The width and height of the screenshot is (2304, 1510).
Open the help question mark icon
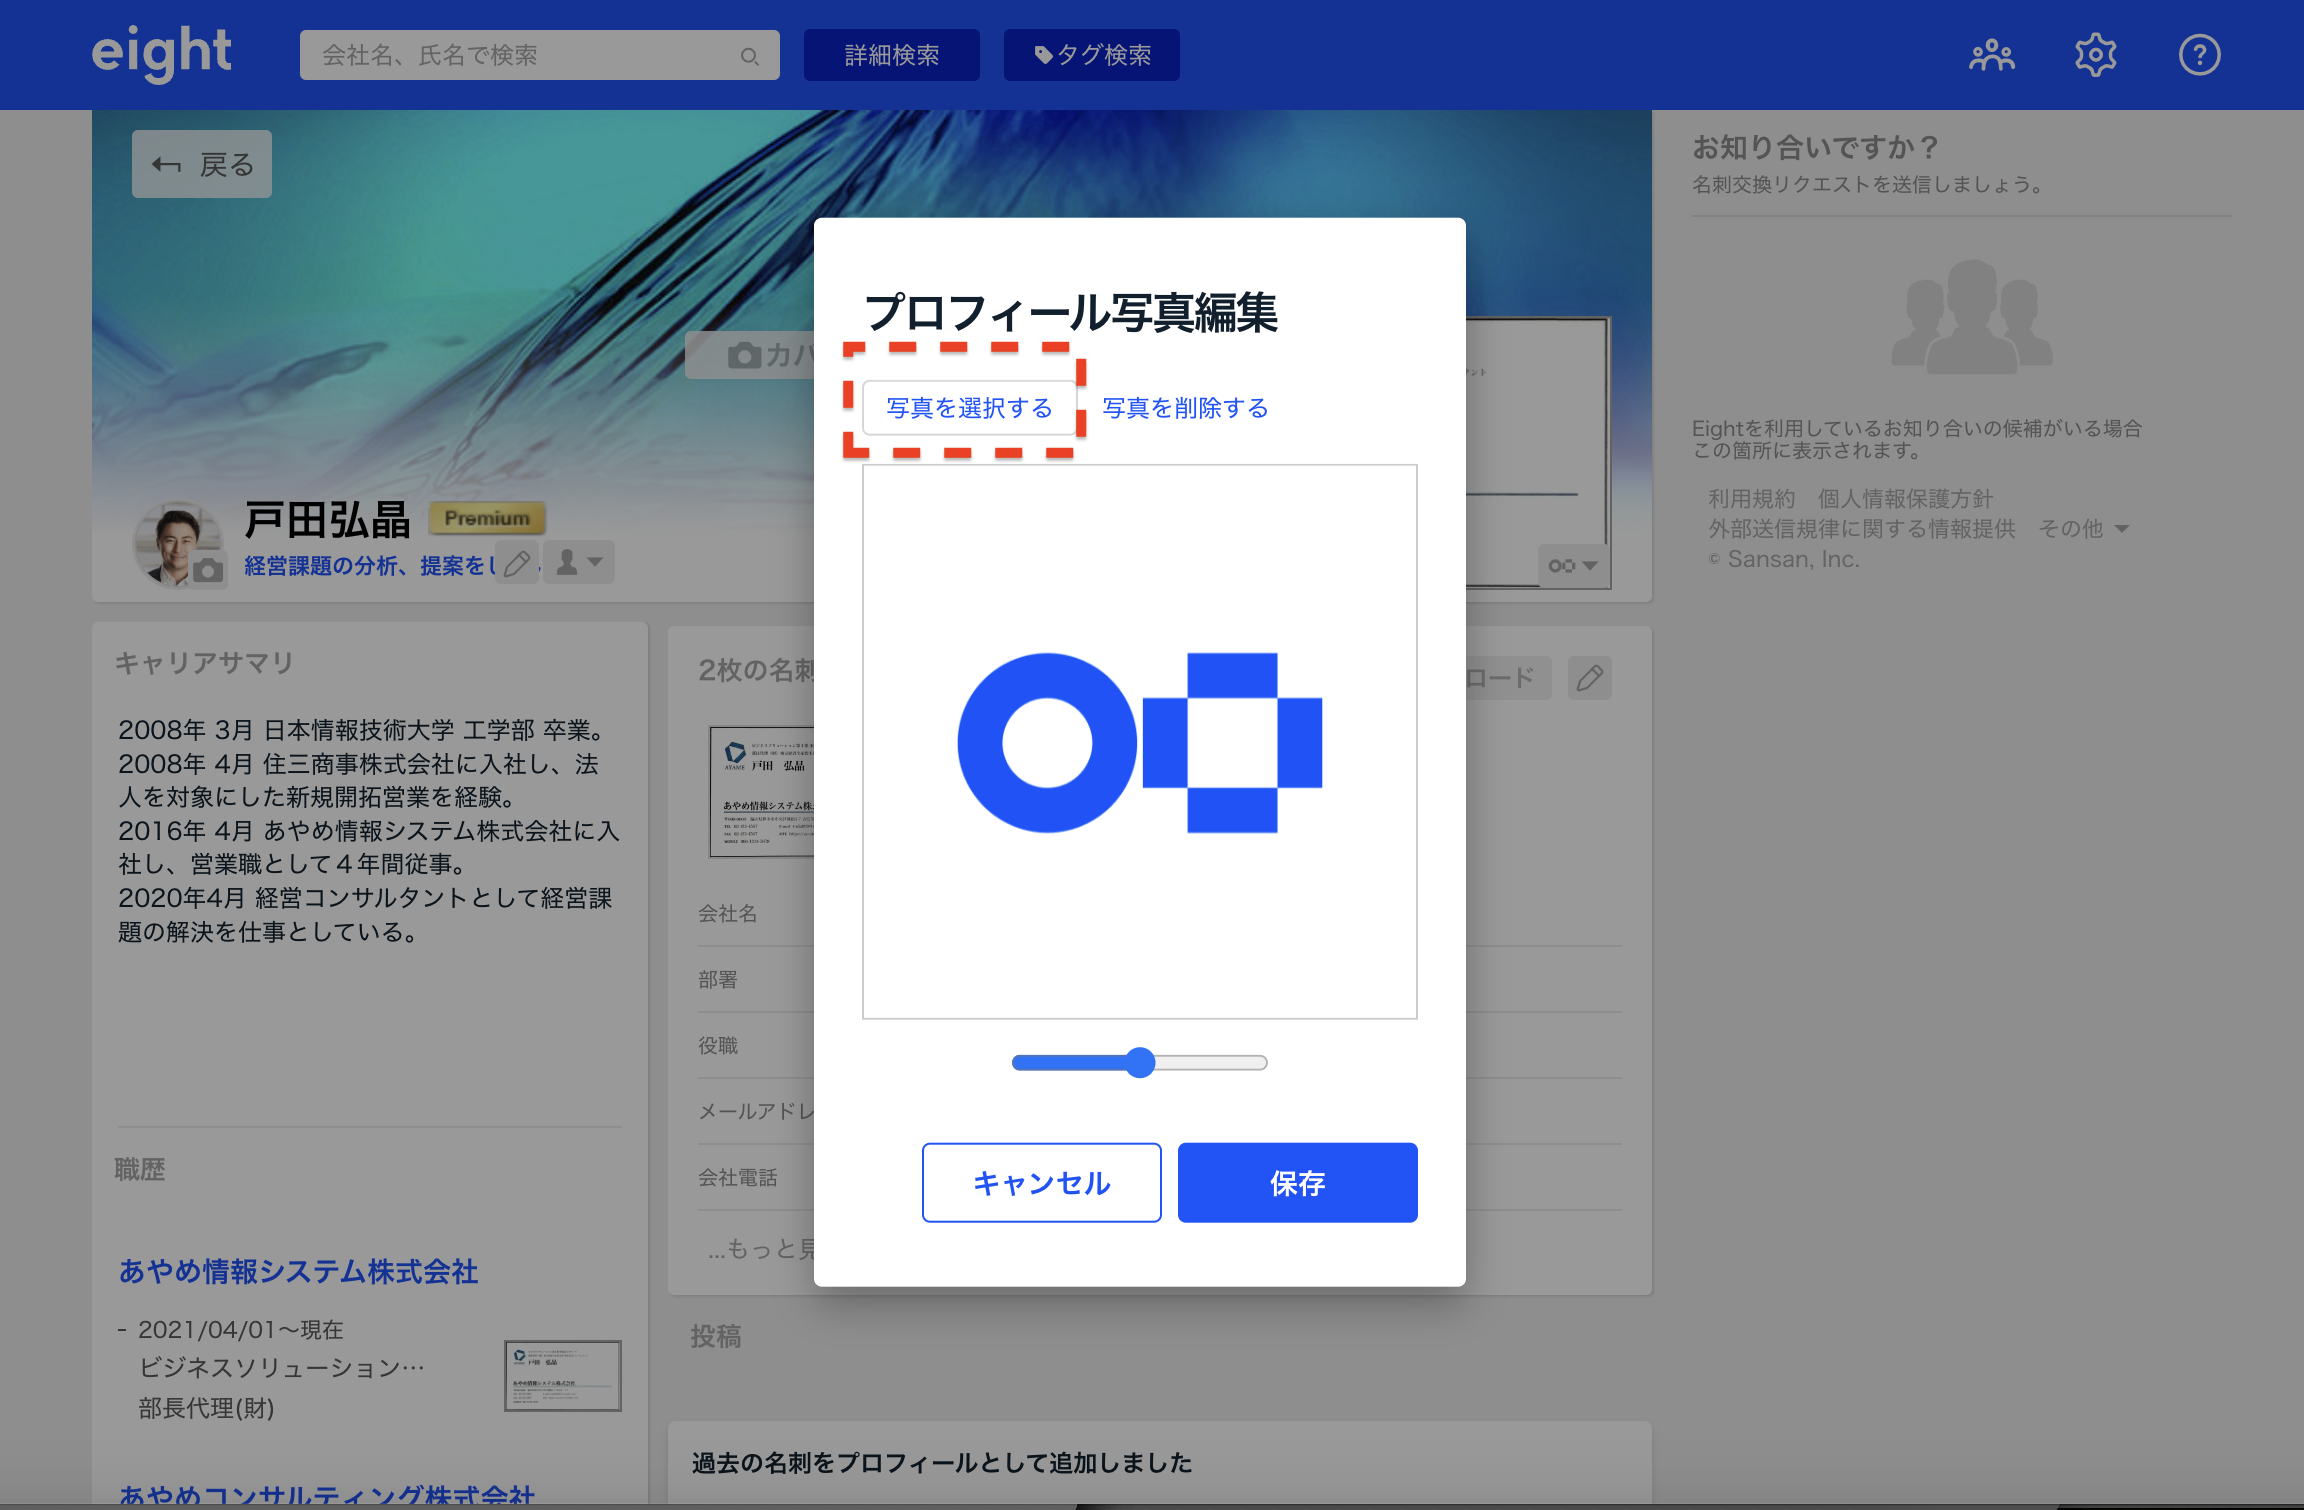tap(2199, 55)
